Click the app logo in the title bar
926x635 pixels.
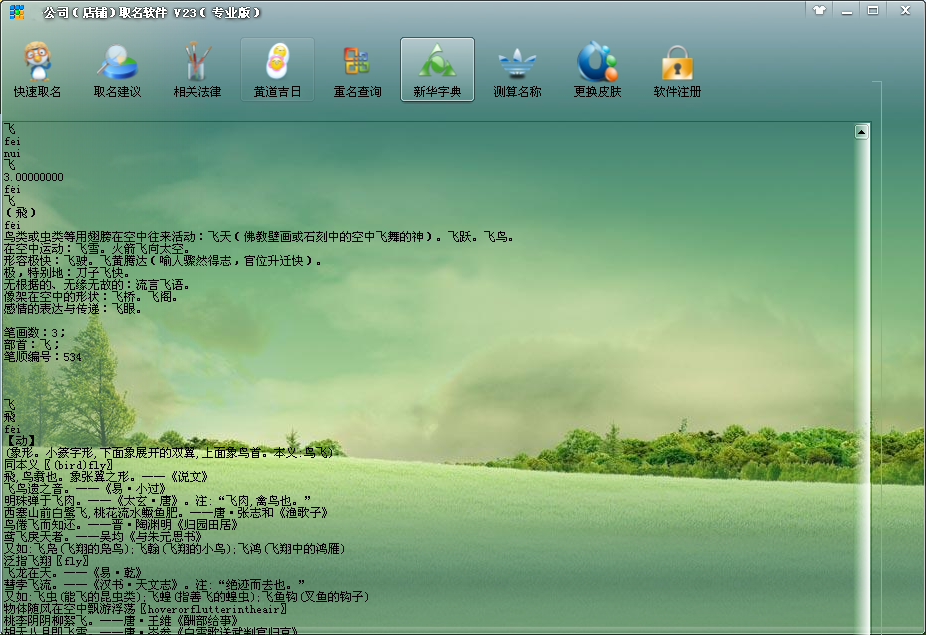[17, 12]
